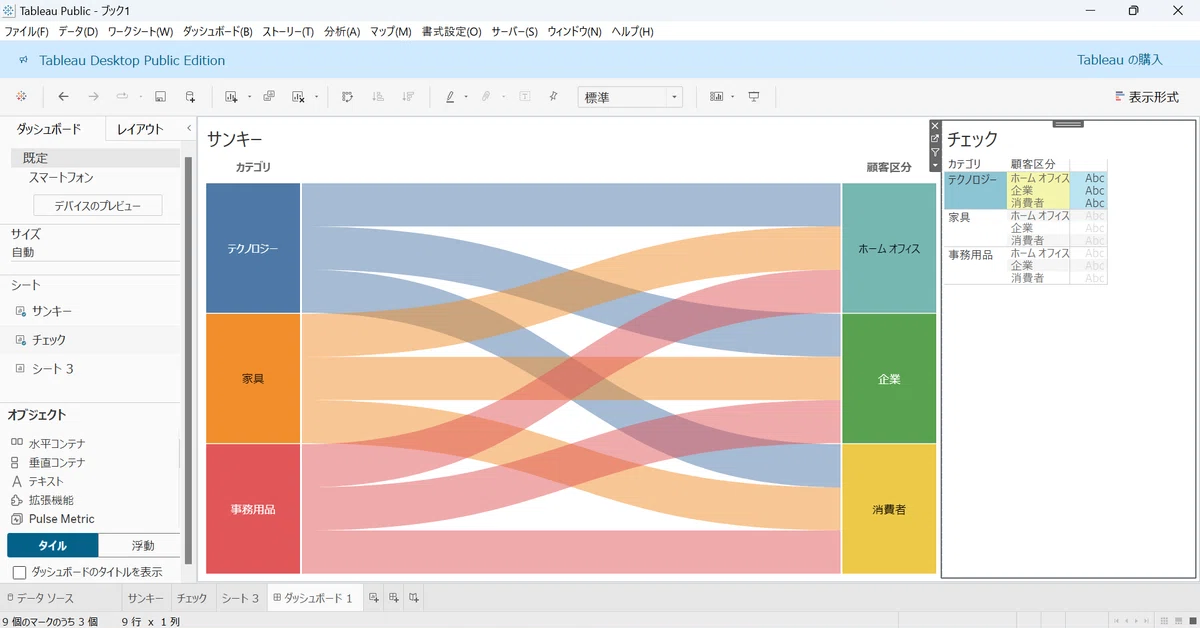Click the red 事務用品 category block
This screenshot has width=1200, height=628.
coord(253,509)
